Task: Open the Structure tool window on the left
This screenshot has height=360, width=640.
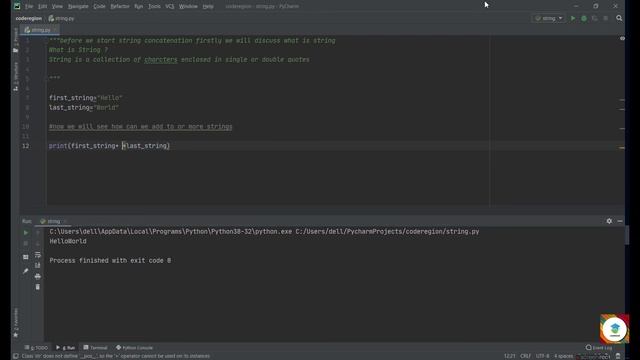Action: point(16,76)
